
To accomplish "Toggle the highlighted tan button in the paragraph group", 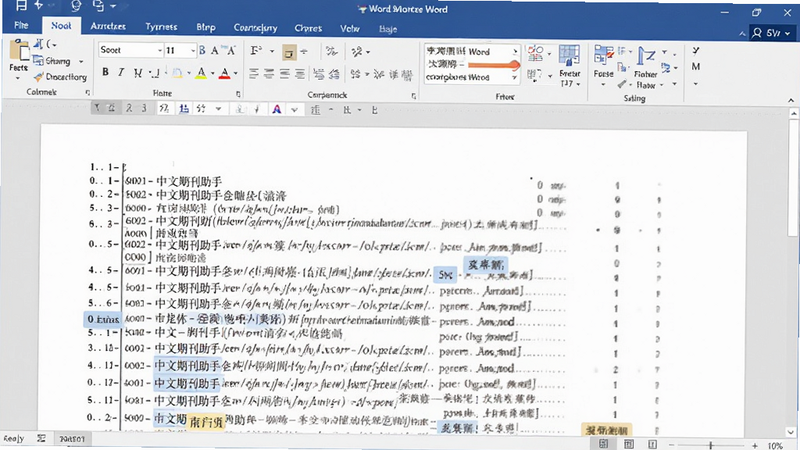I will pos(289,52).
